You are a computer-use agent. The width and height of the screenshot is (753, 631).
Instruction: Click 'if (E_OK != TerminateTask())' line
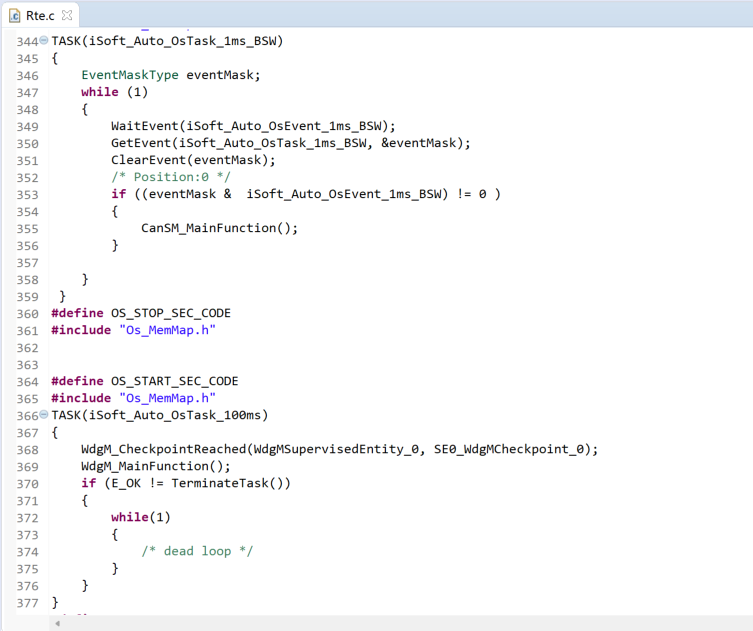(x=186, y=484)
